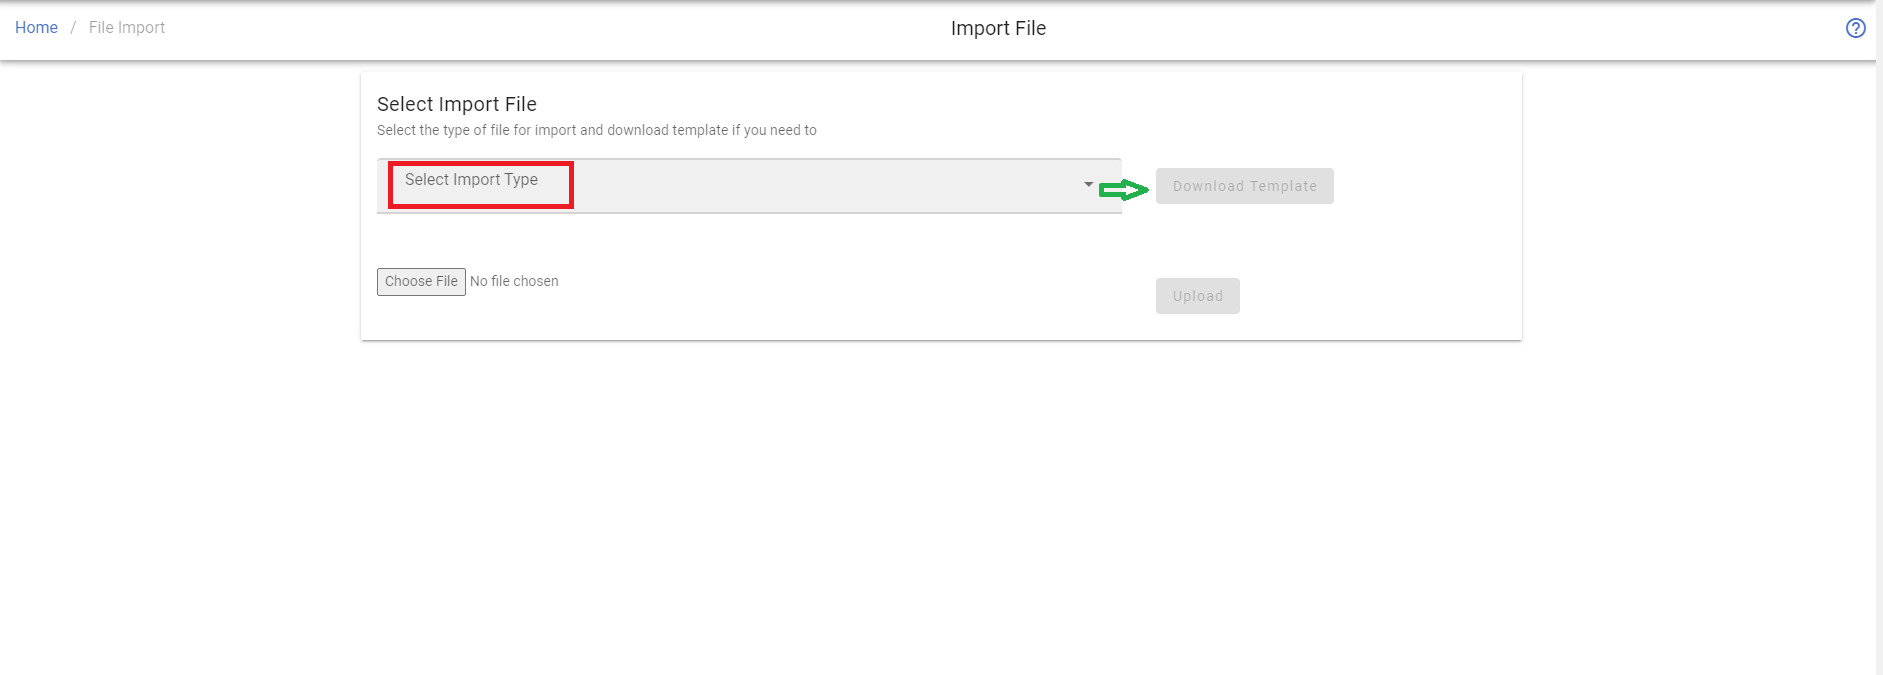Image resolution: width=1883 pixels, height=675 pixels.
Task: Click the dropdown caret arrow
Action: 1089,184
